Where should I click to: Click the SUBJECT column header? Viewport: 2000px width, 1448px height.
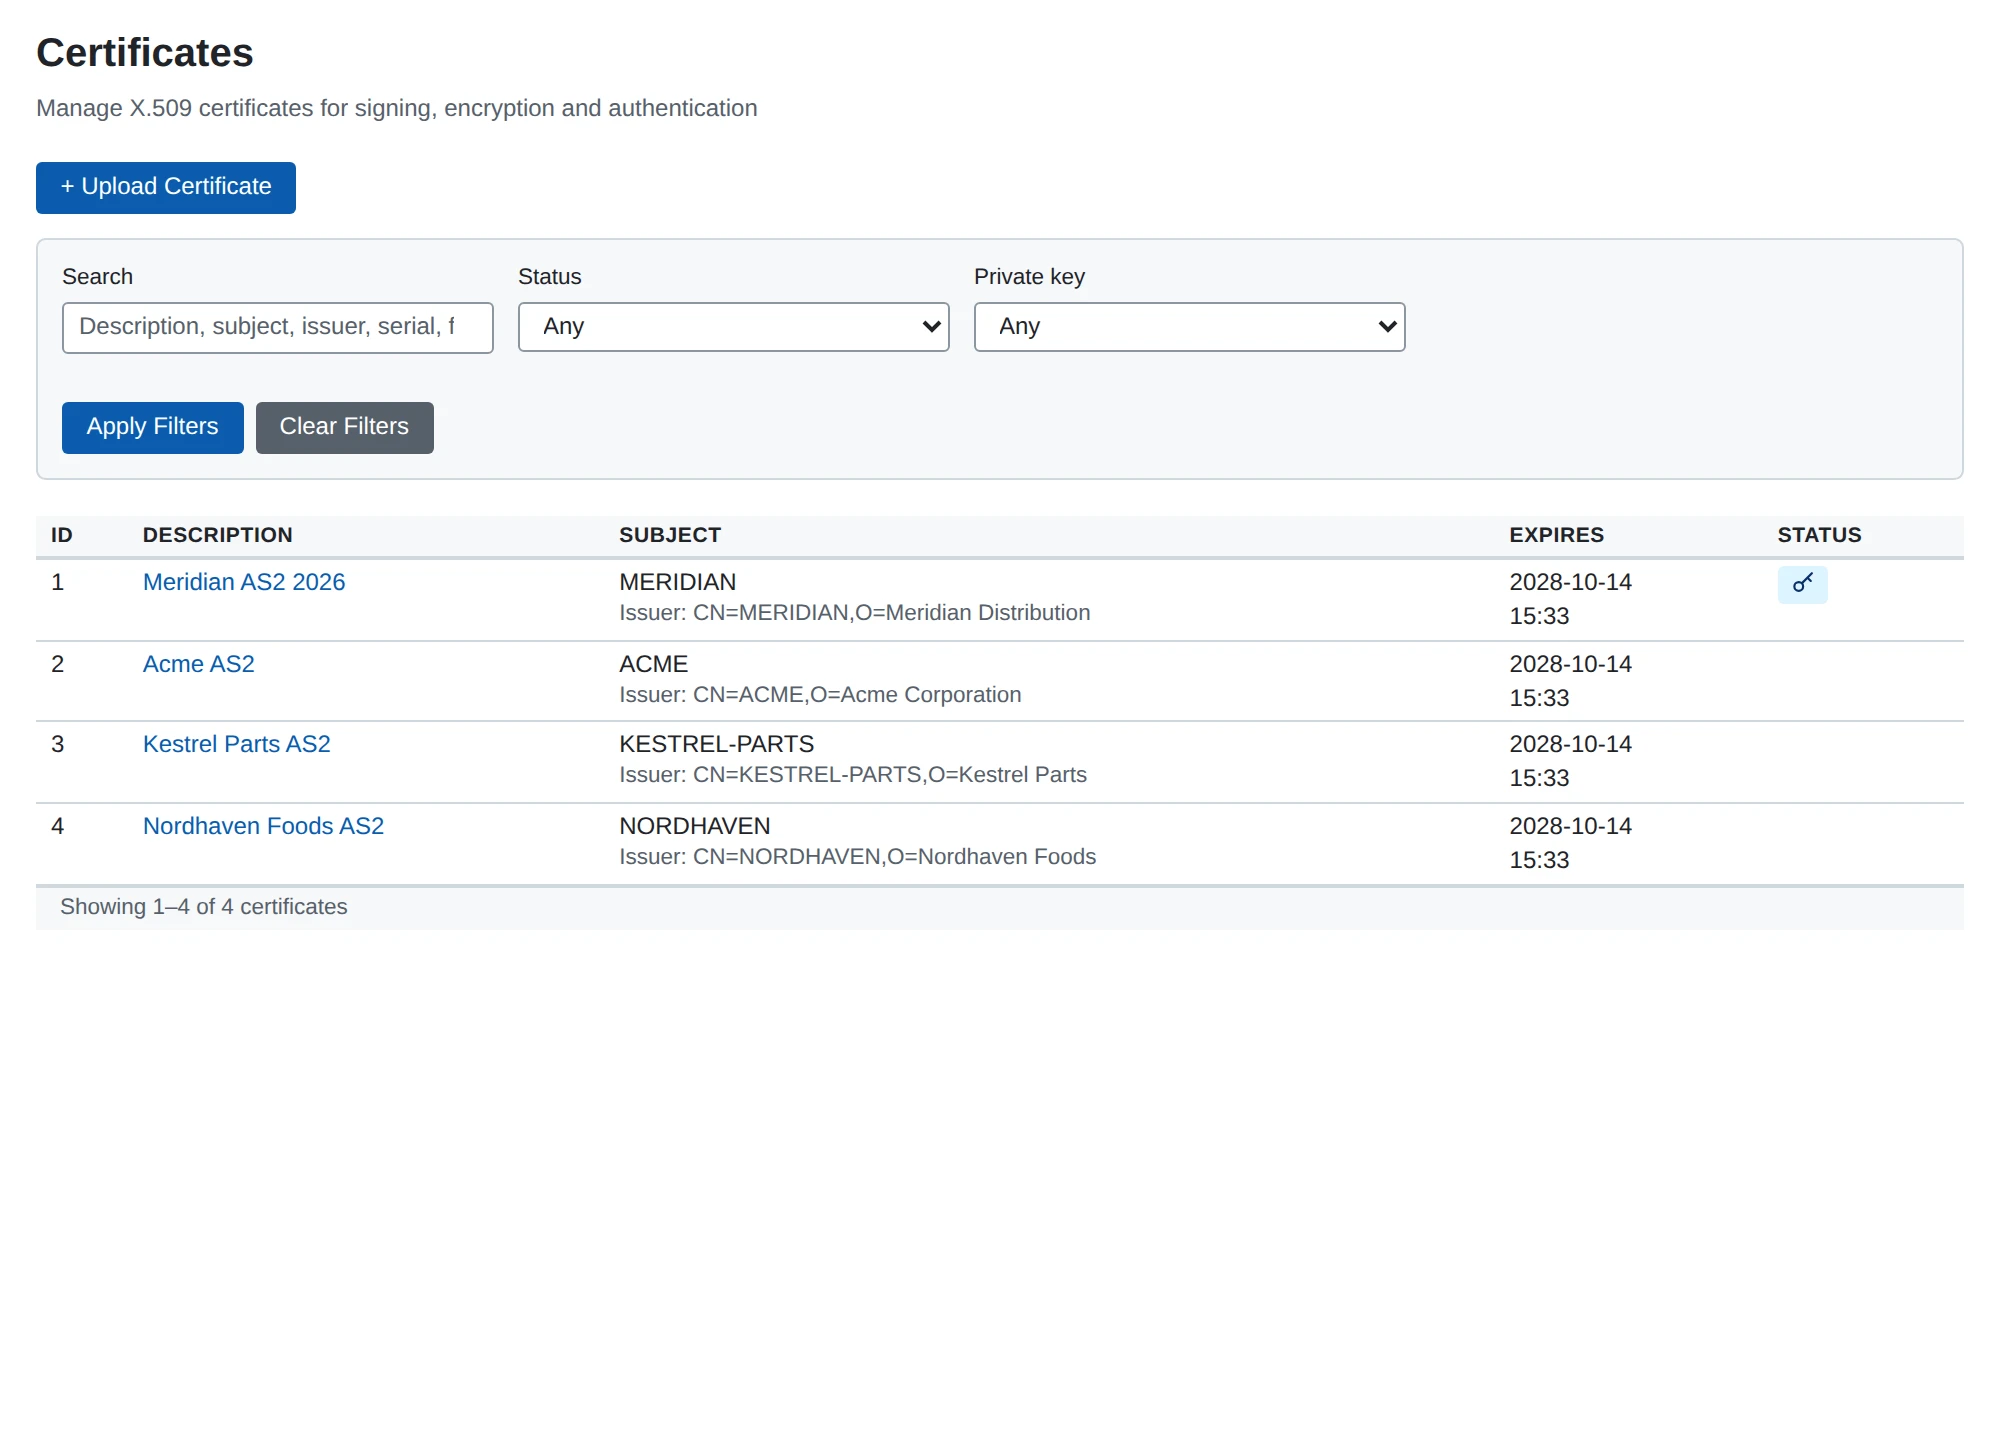[x=670, y=535]
